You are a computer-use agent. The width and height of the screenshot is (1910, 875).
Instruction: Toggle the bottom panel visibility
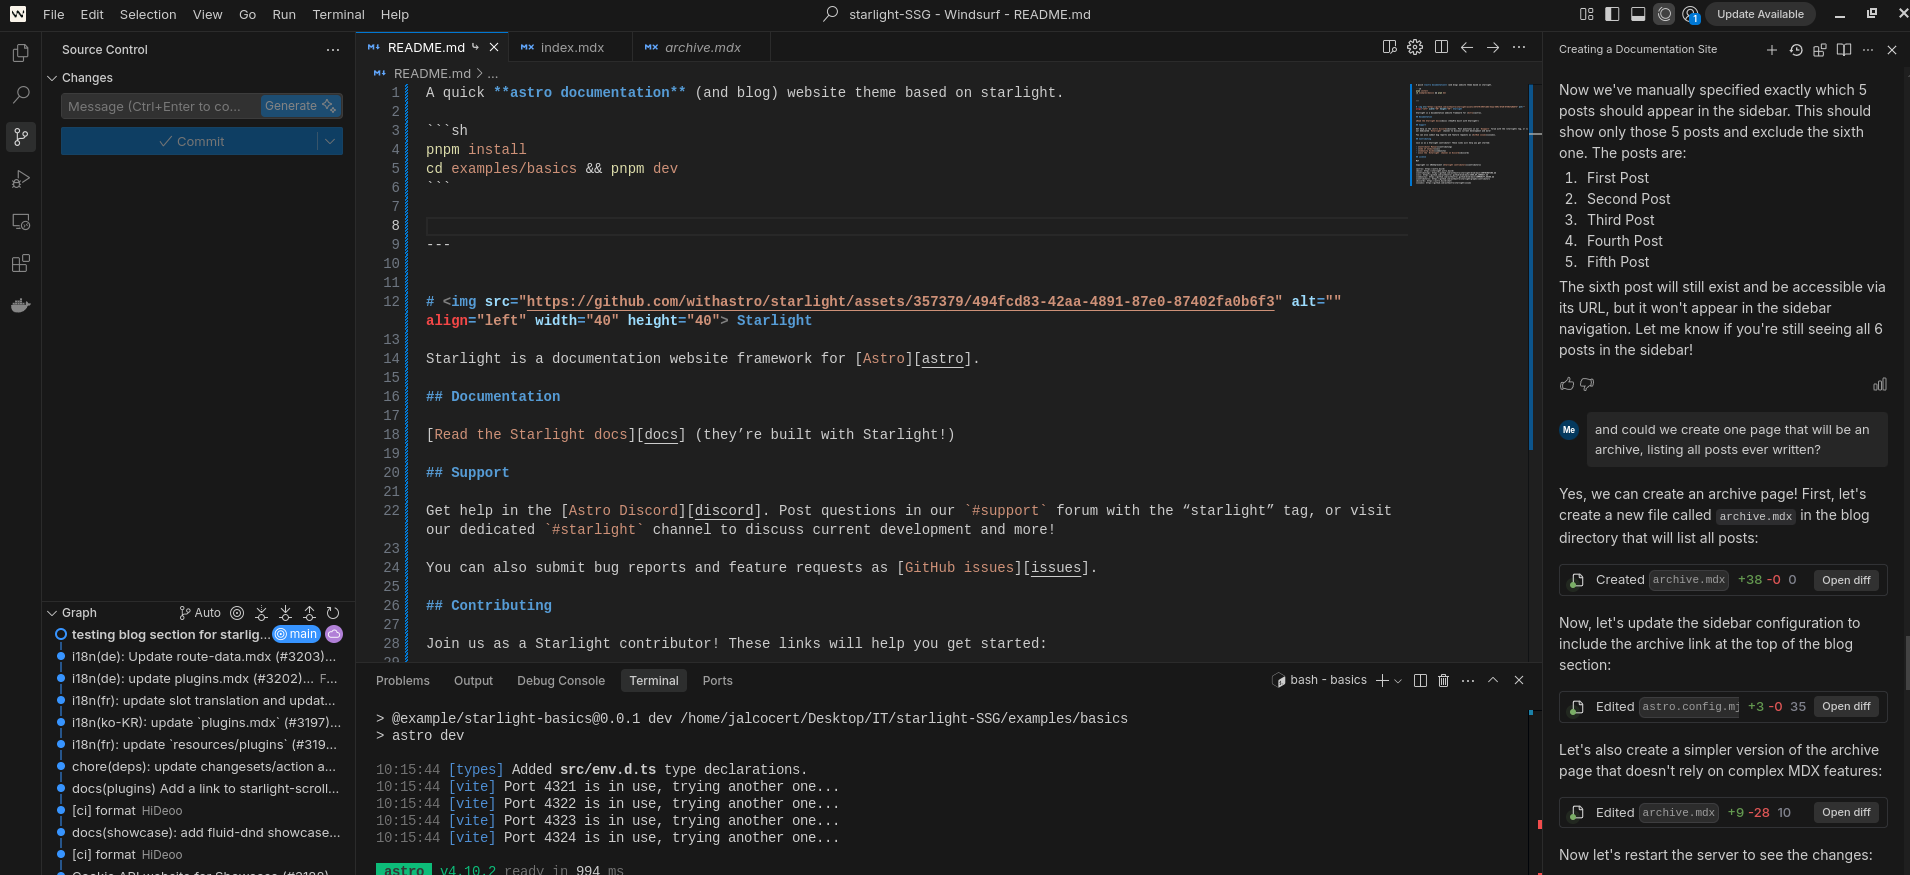[x=1638, y=14]
